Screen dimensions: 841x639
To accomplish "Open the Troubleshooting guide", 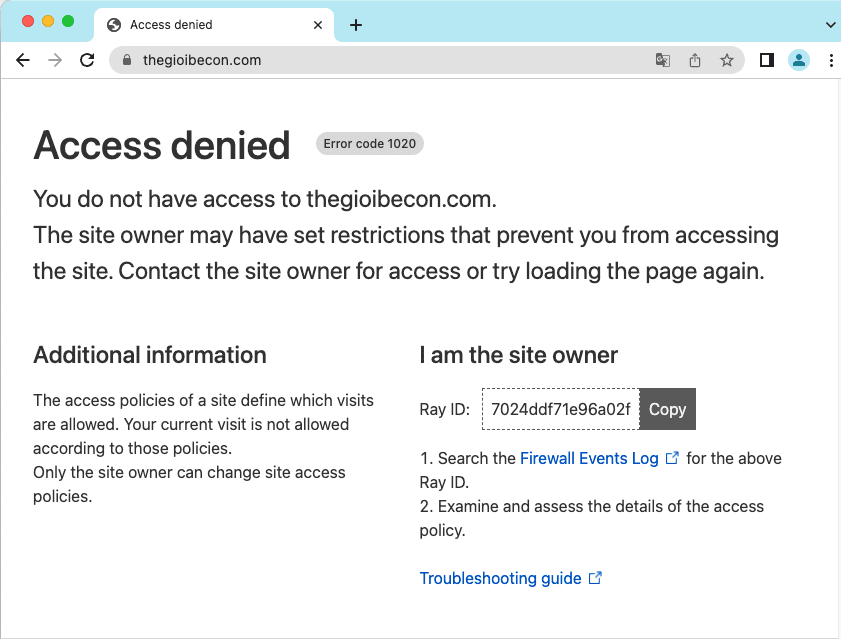I will coord(499,578).
